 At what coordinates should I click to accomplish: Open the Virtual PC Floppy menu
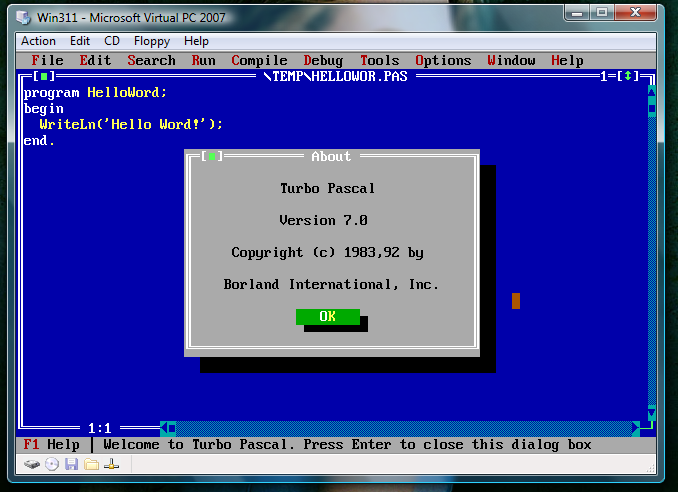point(152,41)
